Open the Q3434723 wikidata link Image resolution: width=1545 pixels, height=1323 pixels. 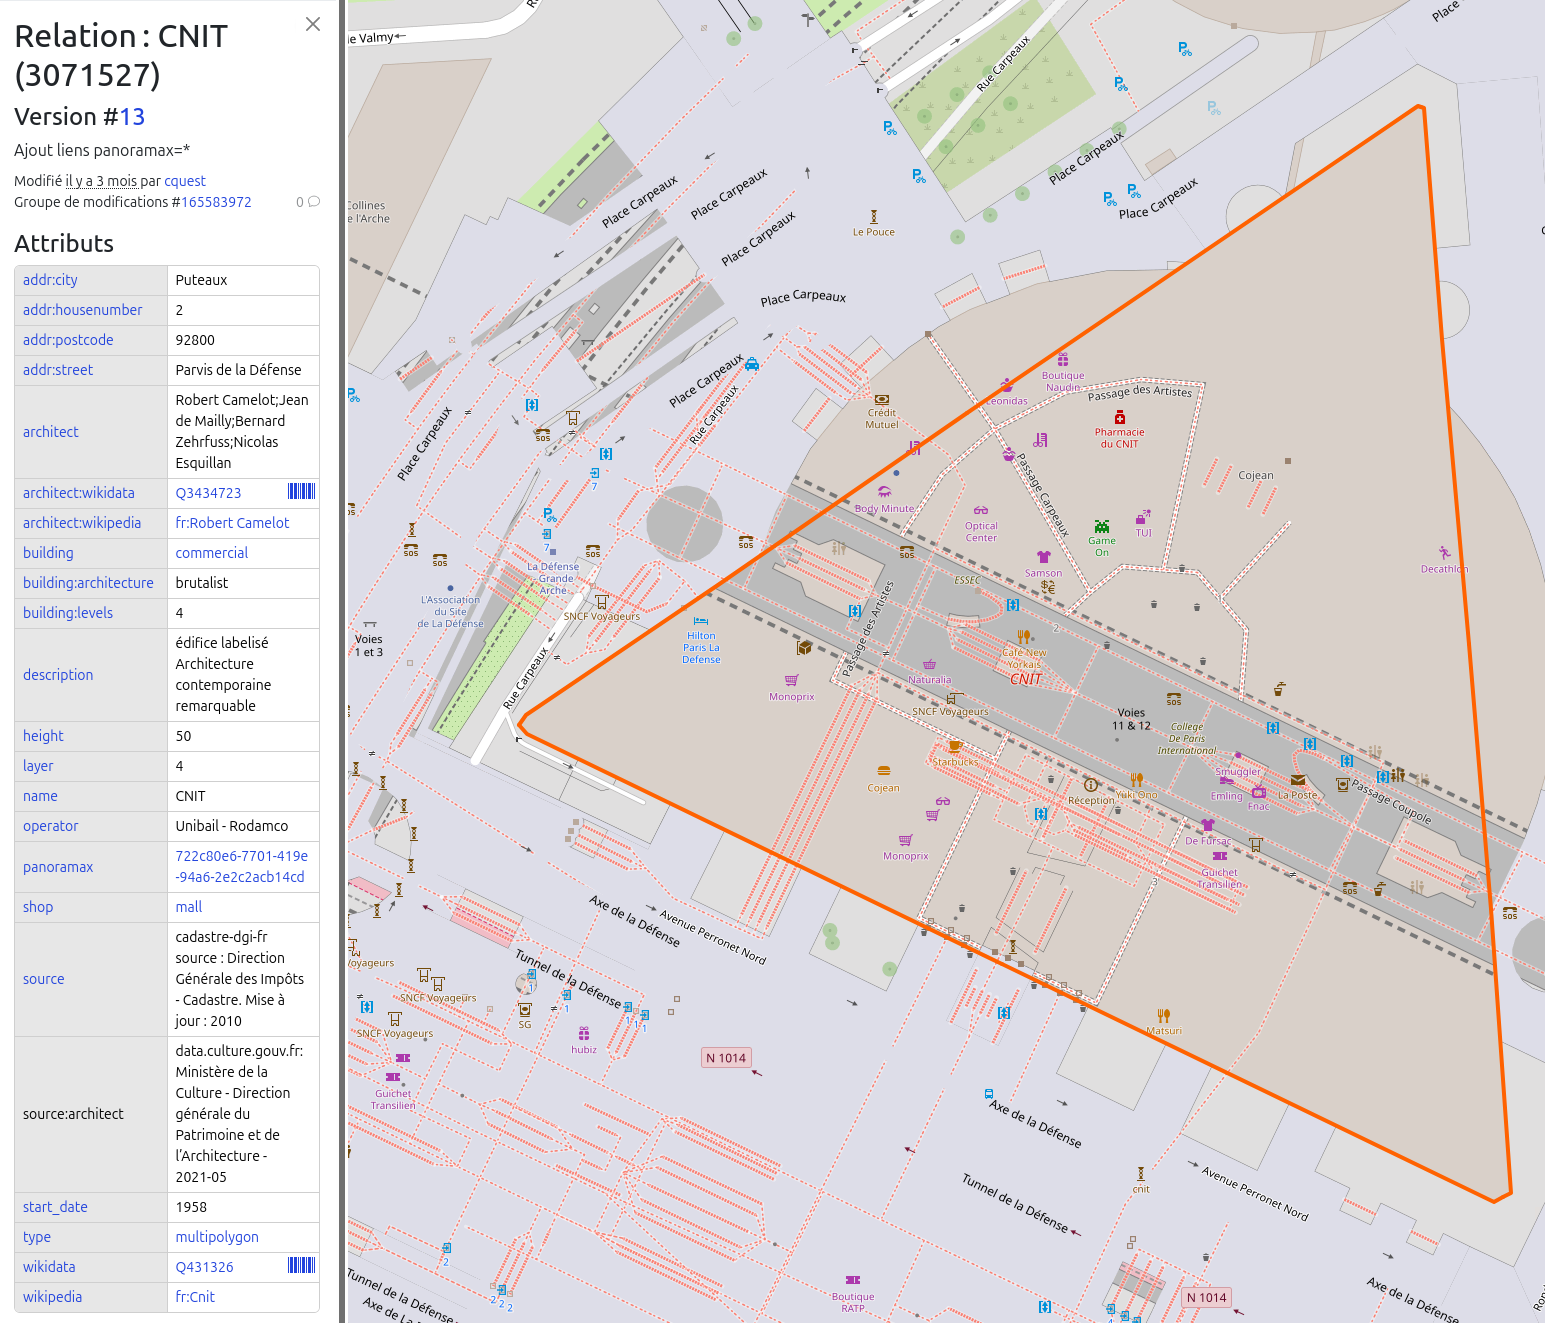208,493
